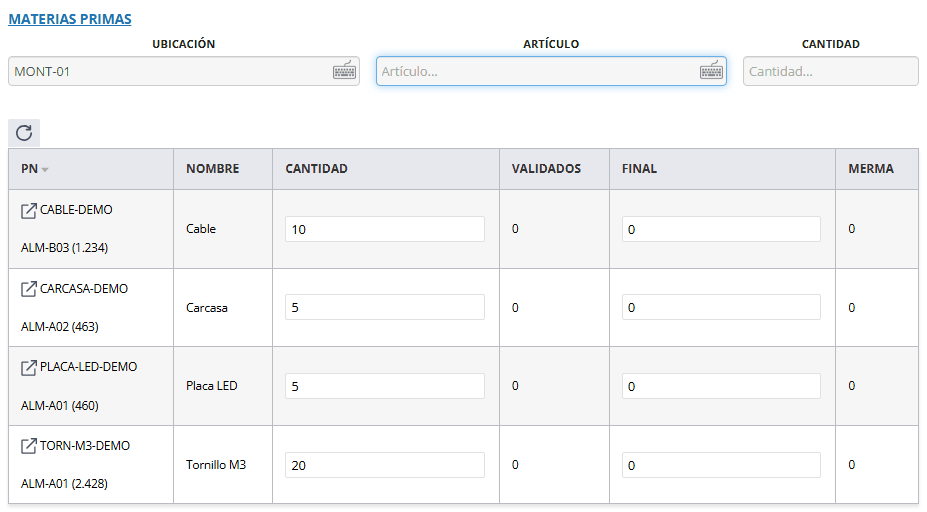This screenshot has height=512, width=927.
Task: Click location ALM-A01 (2.428)
Action: [64, 484]
